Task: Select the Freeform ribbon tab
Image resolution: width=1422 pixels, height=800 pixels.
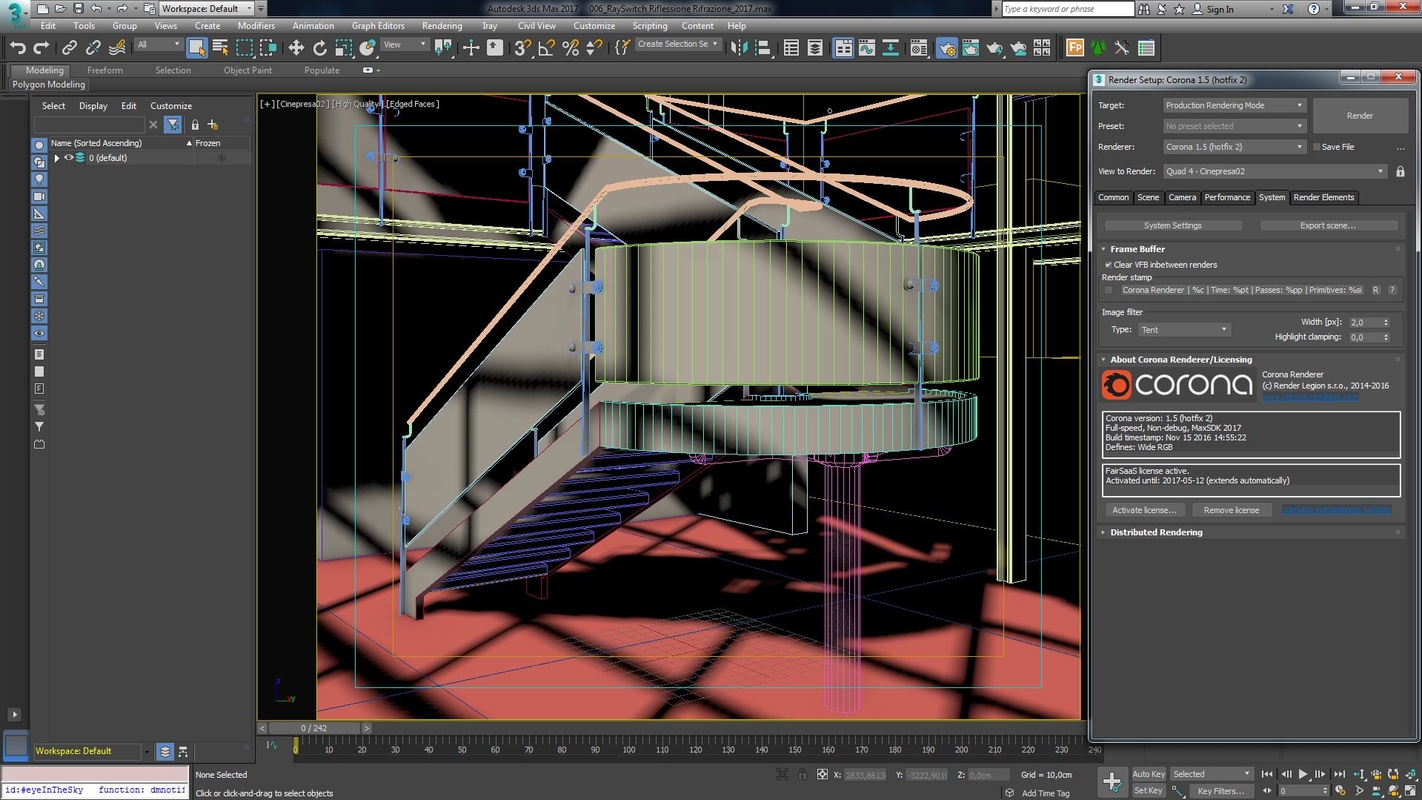Action: [105, 71]
